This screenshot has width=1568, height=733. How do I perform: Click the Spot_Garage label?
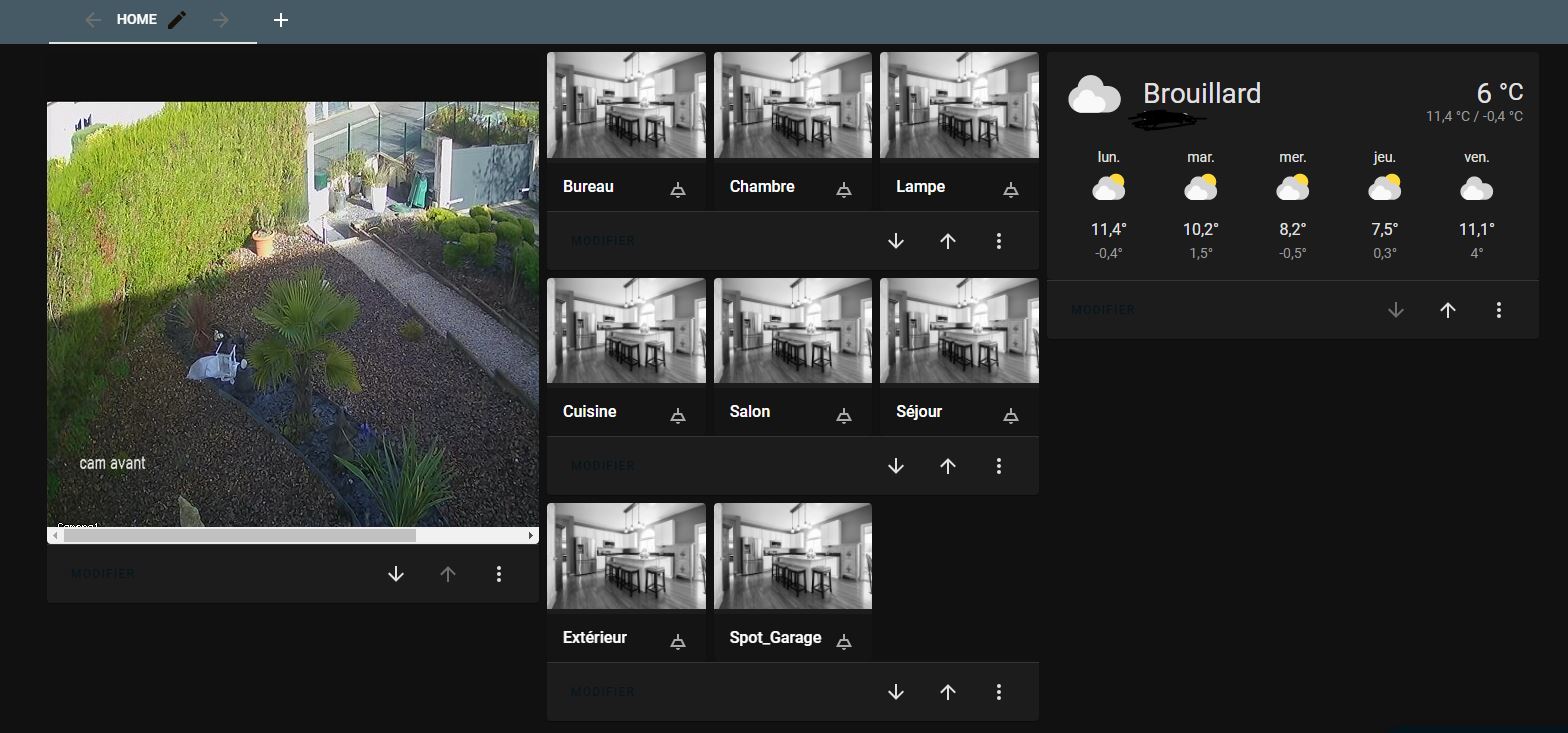click(776, 638)
